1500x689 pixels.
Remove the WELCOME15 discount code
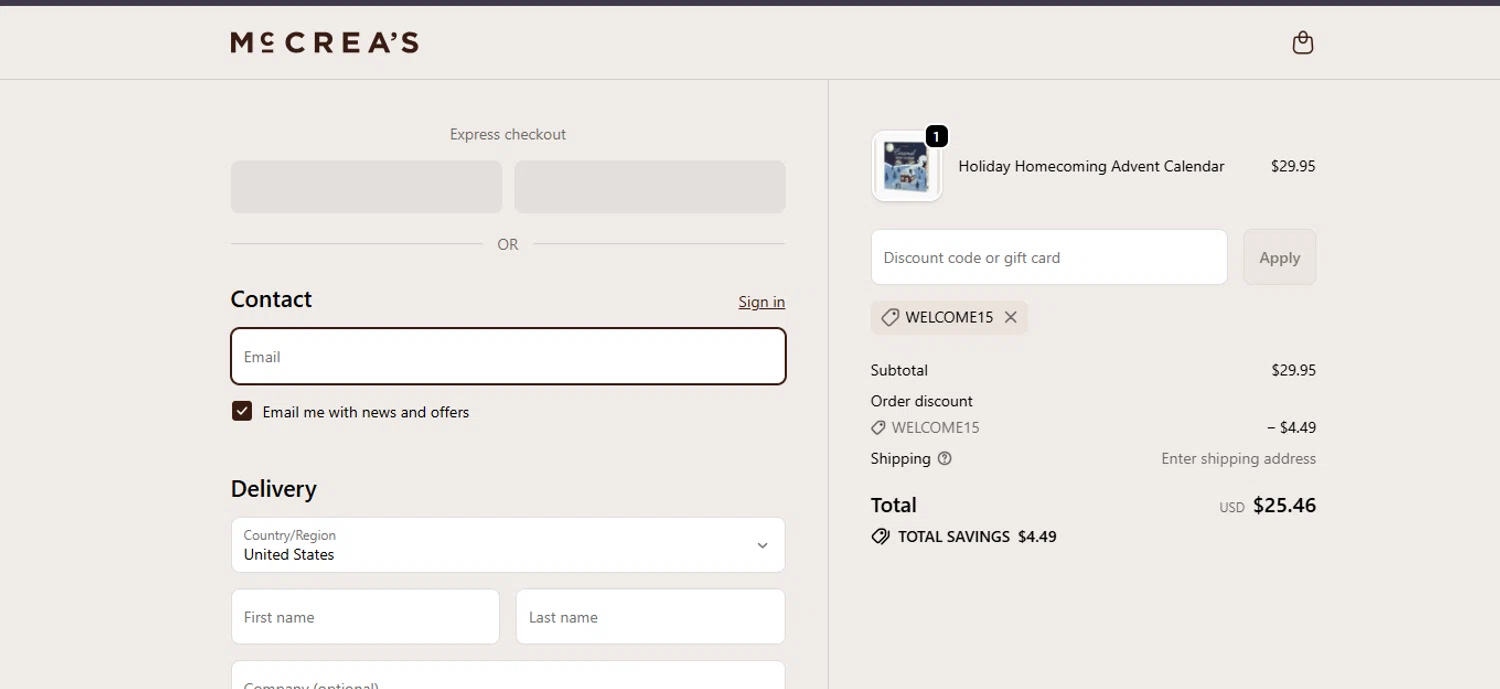(1011, 317)
